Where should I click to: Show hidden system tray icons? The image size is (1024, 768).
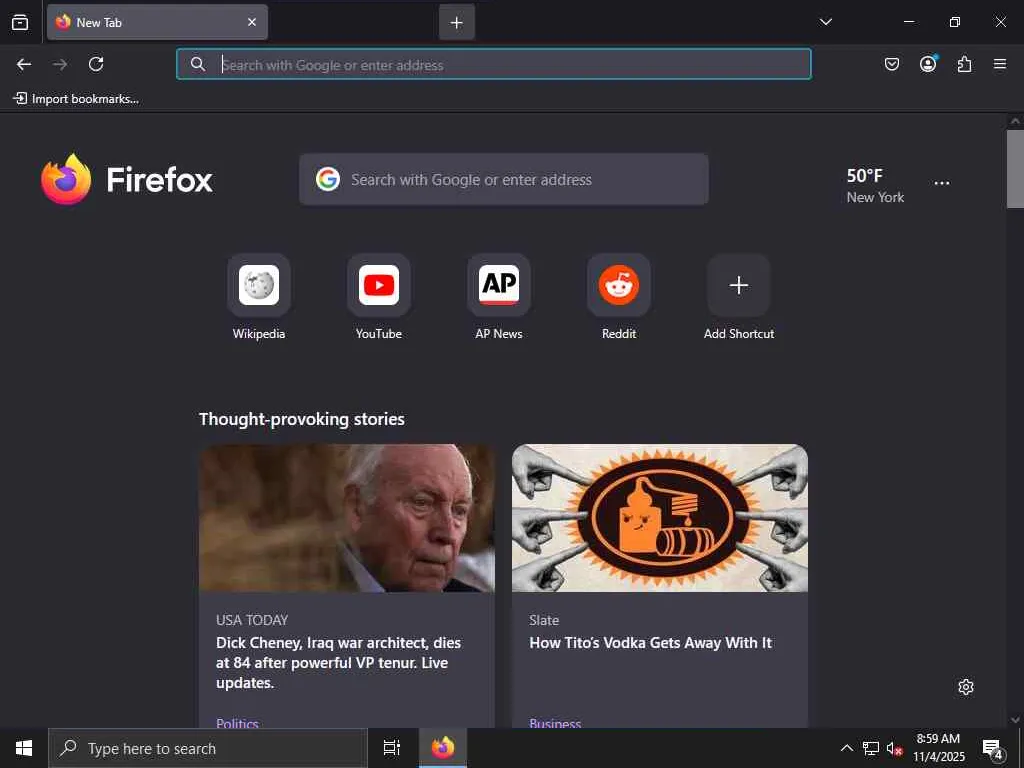tap(846, 748)
